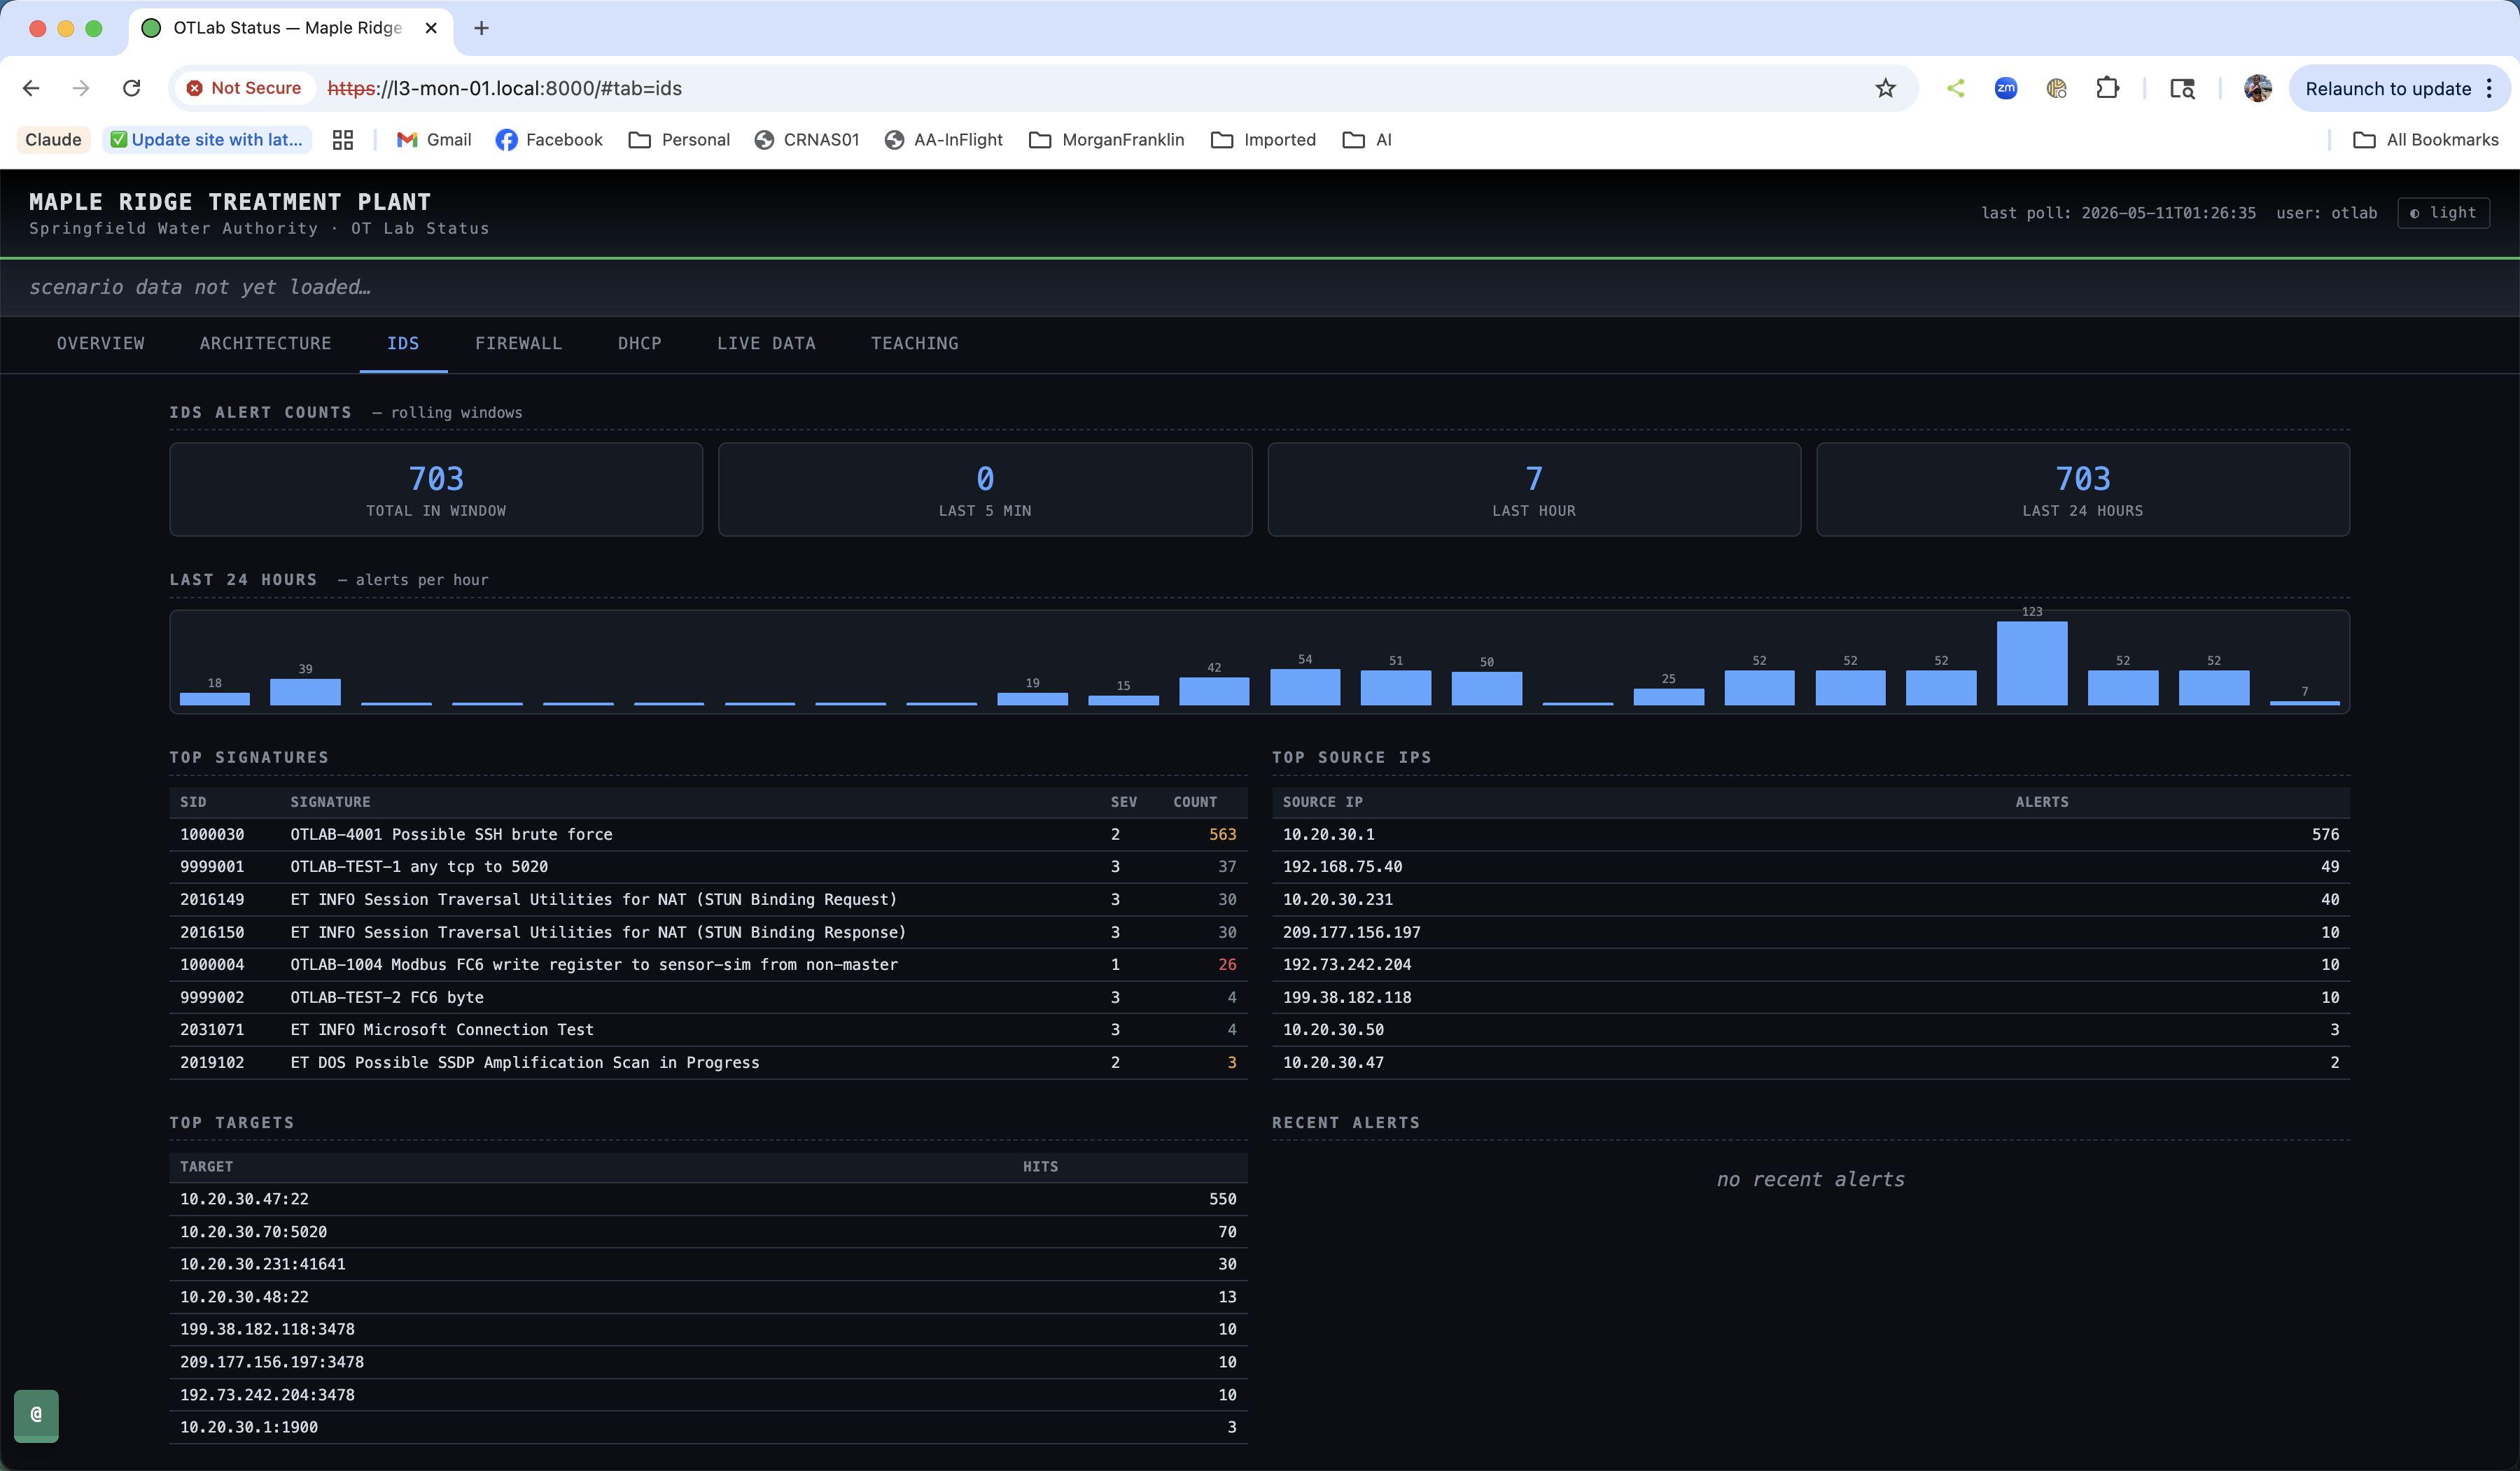Click the green share extension icon

pyautogui.click(x=1955, y=88)
